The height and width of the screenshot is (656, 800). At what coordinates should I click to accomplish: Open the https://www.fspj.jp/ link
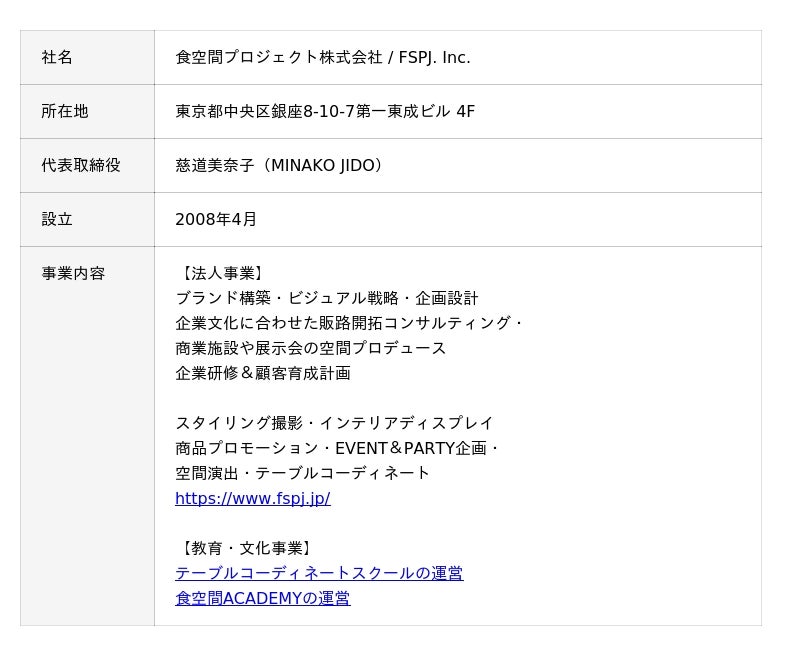[x=252, y=498]
